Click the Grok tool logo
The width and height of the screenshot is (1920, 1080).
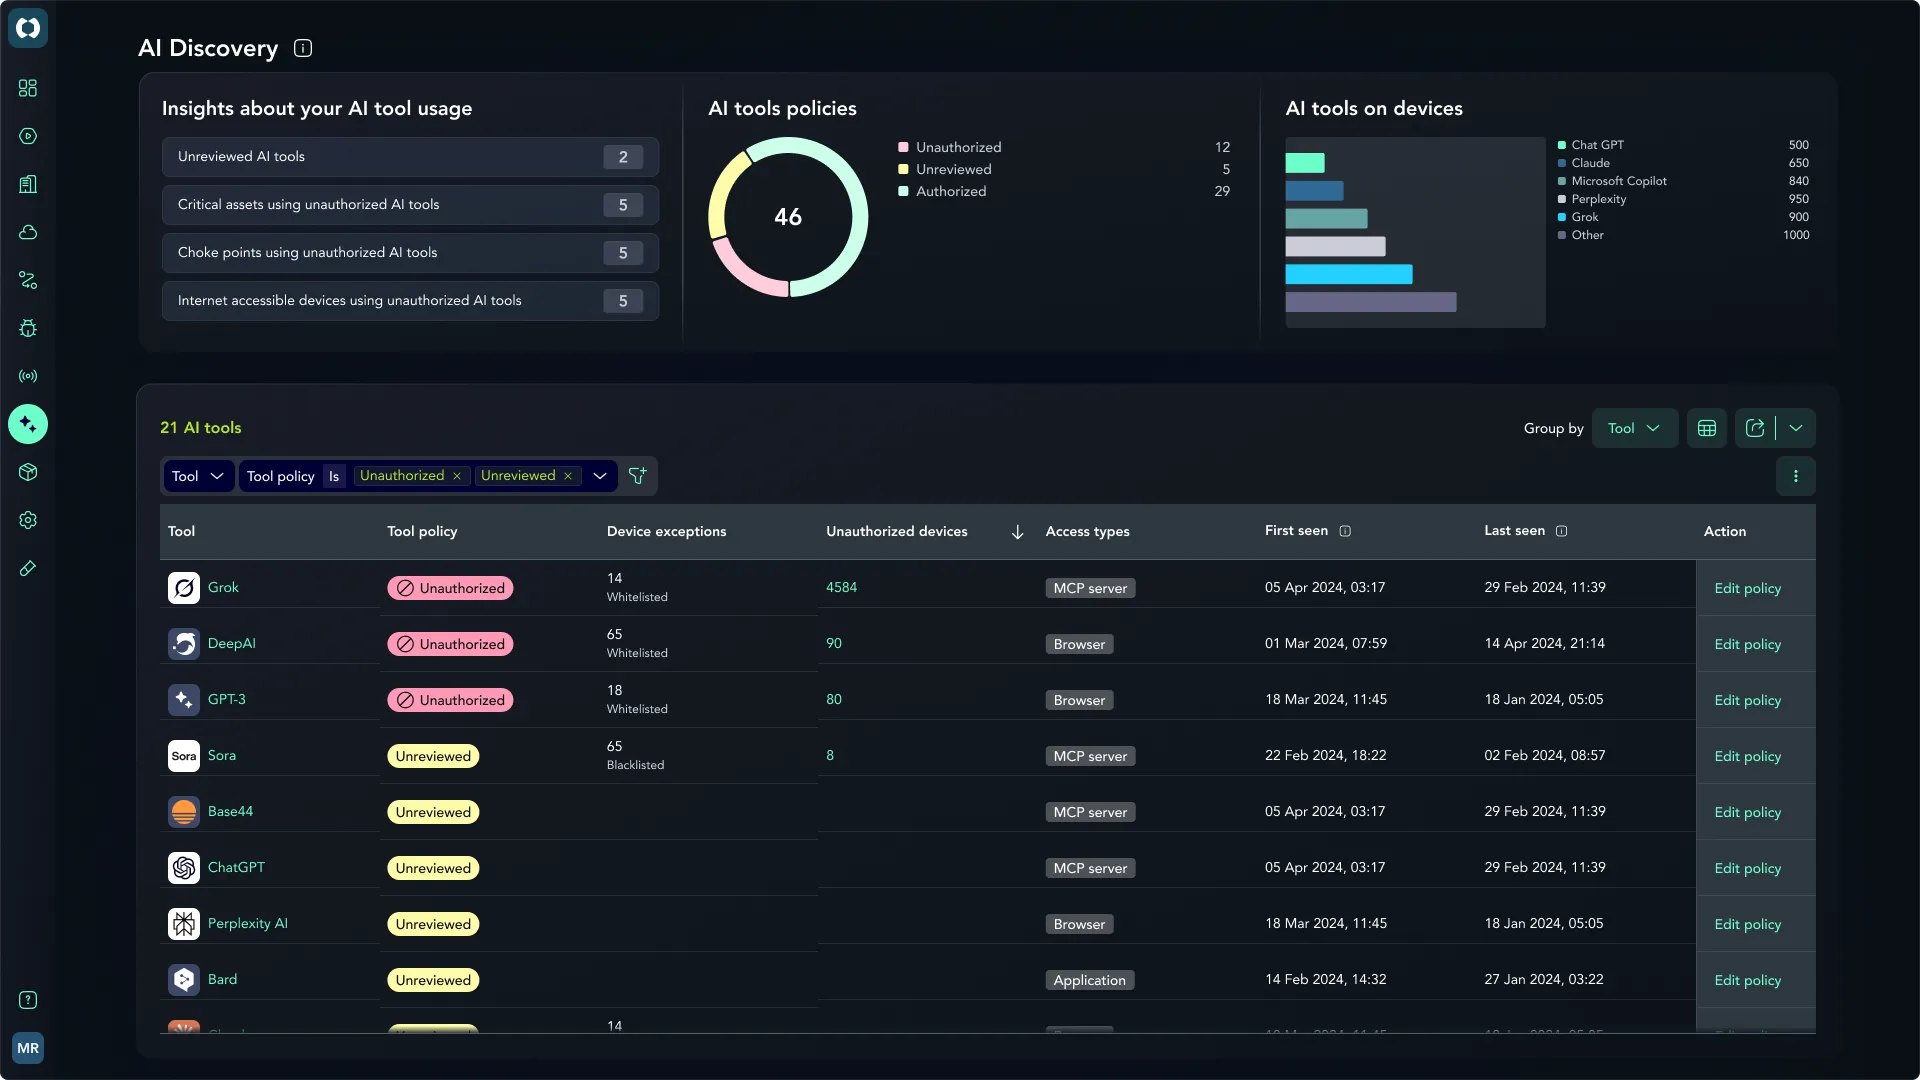click(x=184, y=588)
